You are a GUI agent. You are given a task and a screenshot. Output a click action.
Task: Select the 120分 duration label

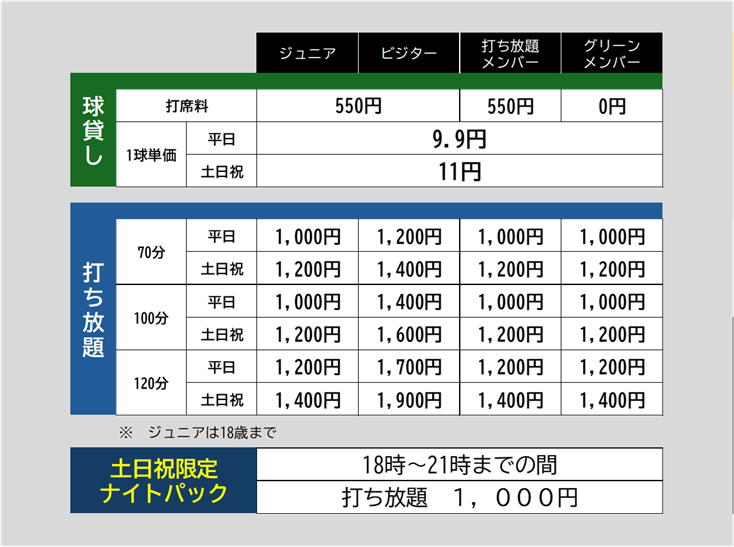point(151,383)
